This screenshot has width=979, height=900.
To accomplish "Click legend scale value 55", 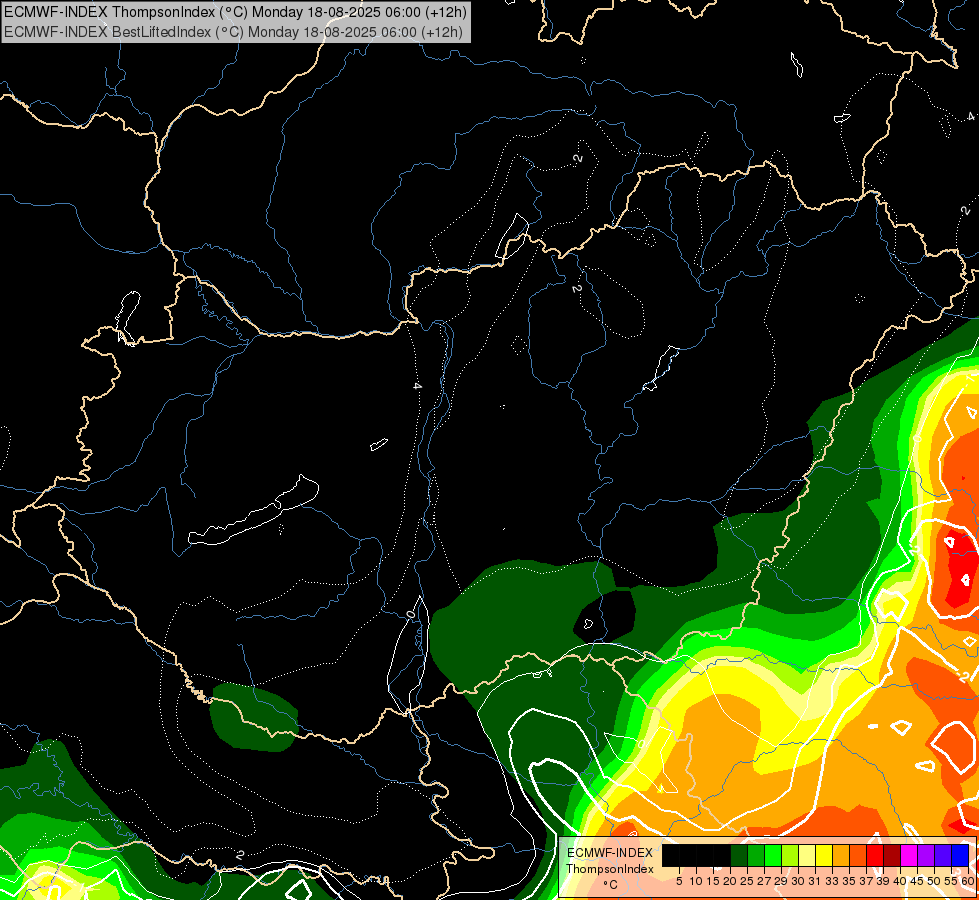I will pos(951,881).
